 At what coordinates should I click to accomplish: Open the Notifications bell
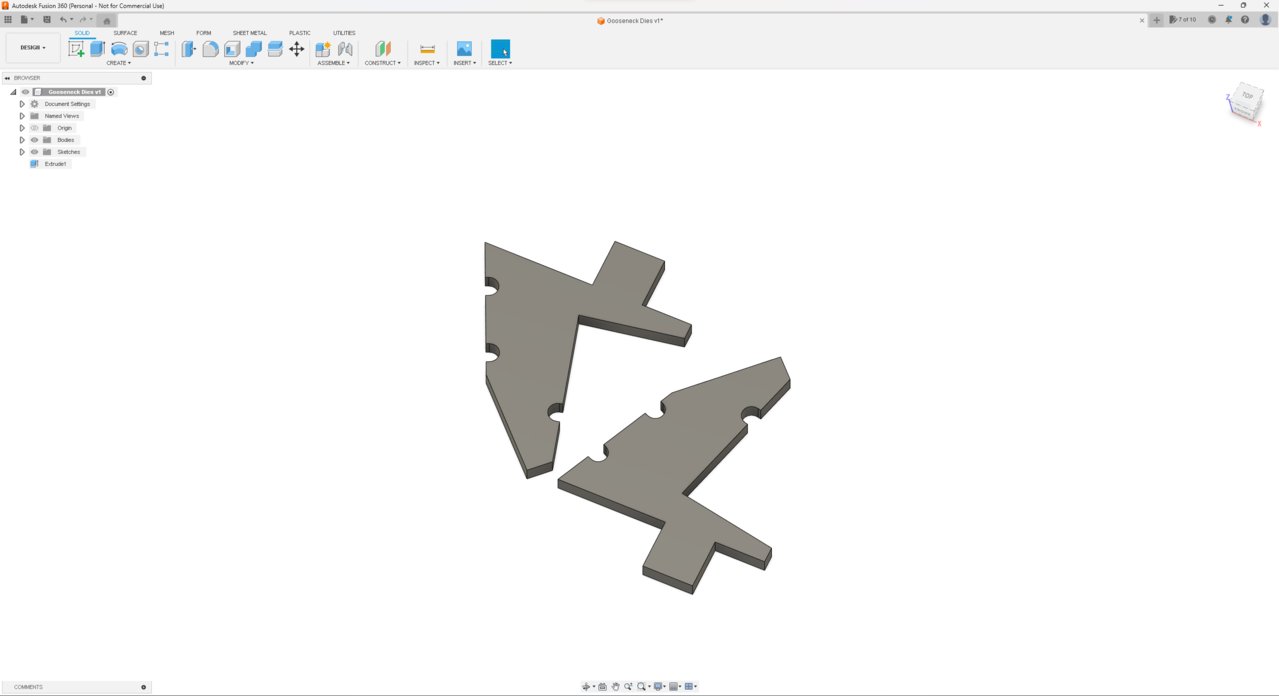[1228, 19]
